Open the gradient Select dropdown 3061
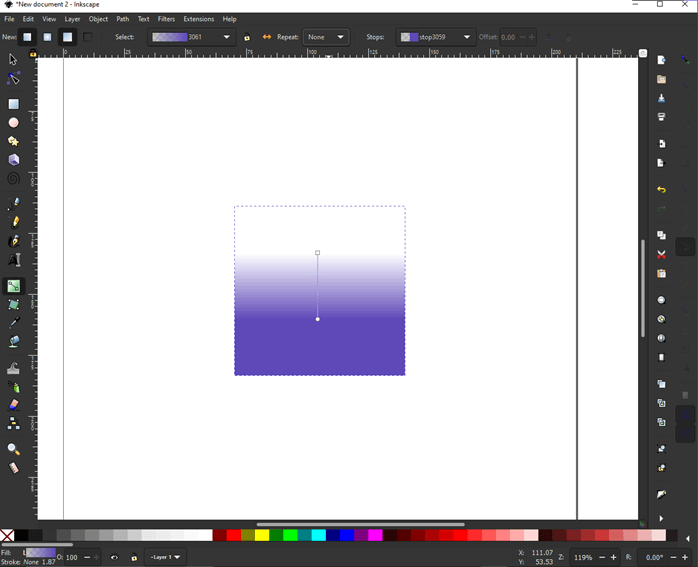Screen dimensions: 698x567 click(x=191, y=37)
